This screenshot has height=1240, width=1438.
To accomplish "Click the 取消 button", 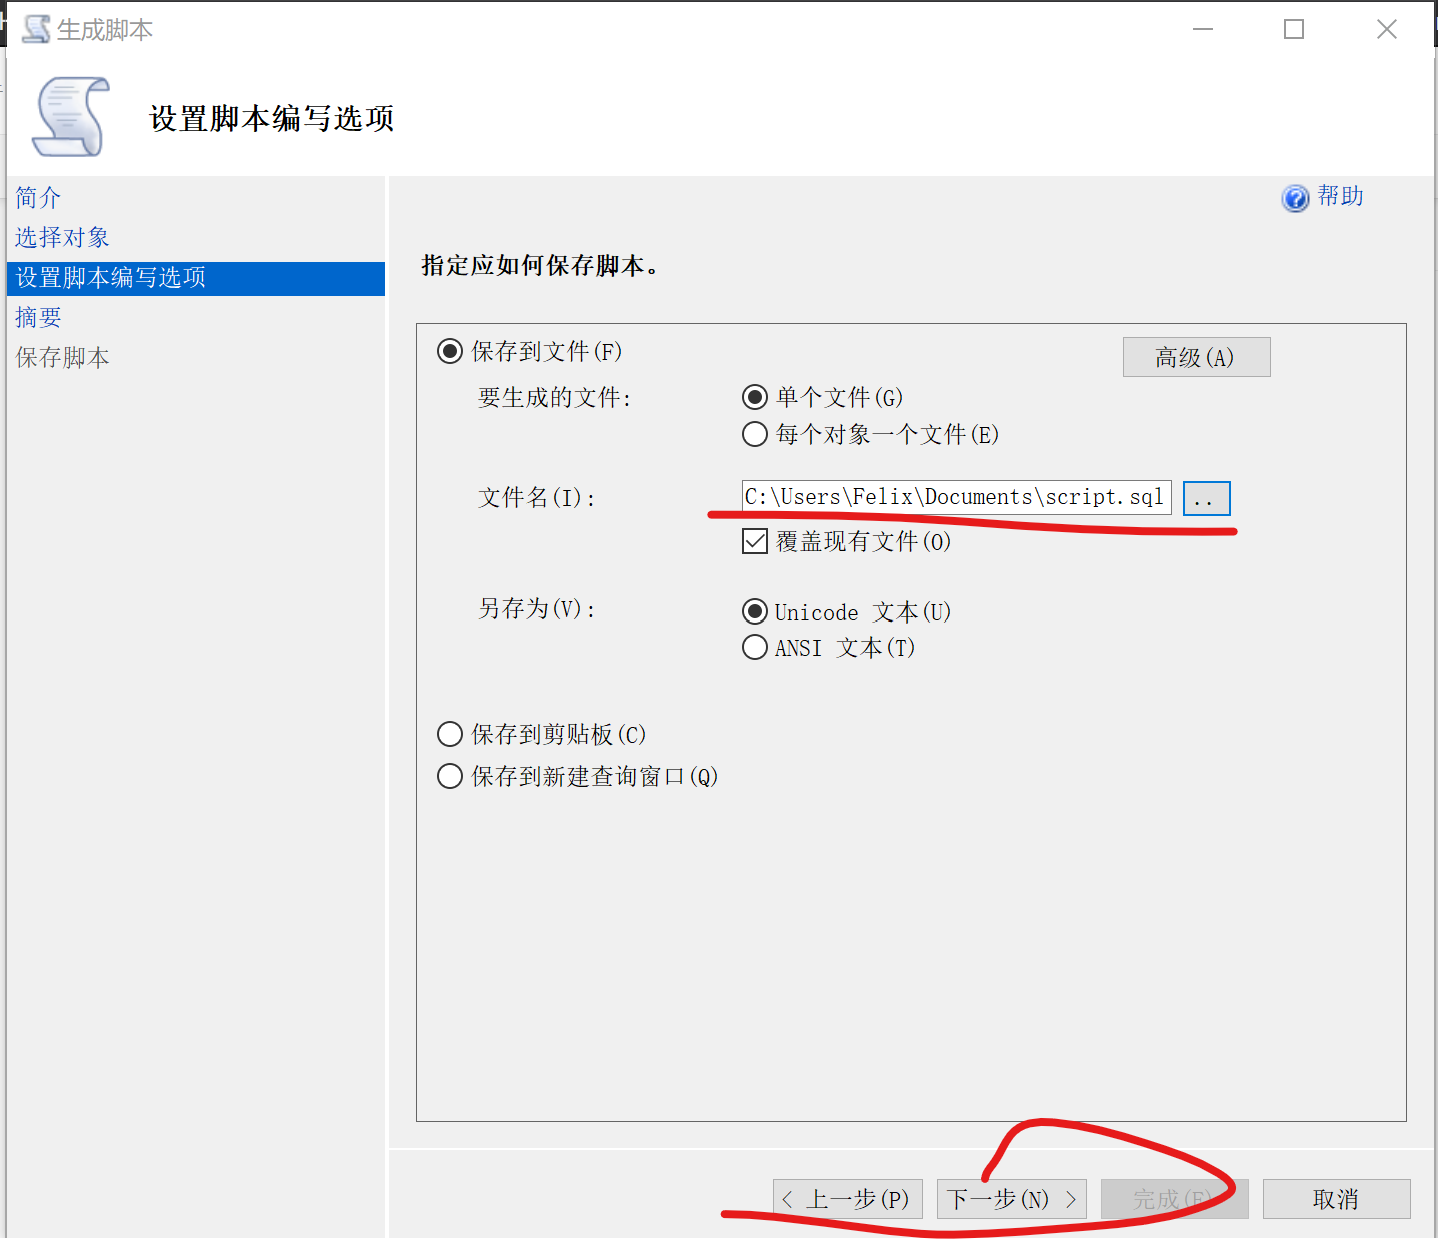I will (1336, 1199).
